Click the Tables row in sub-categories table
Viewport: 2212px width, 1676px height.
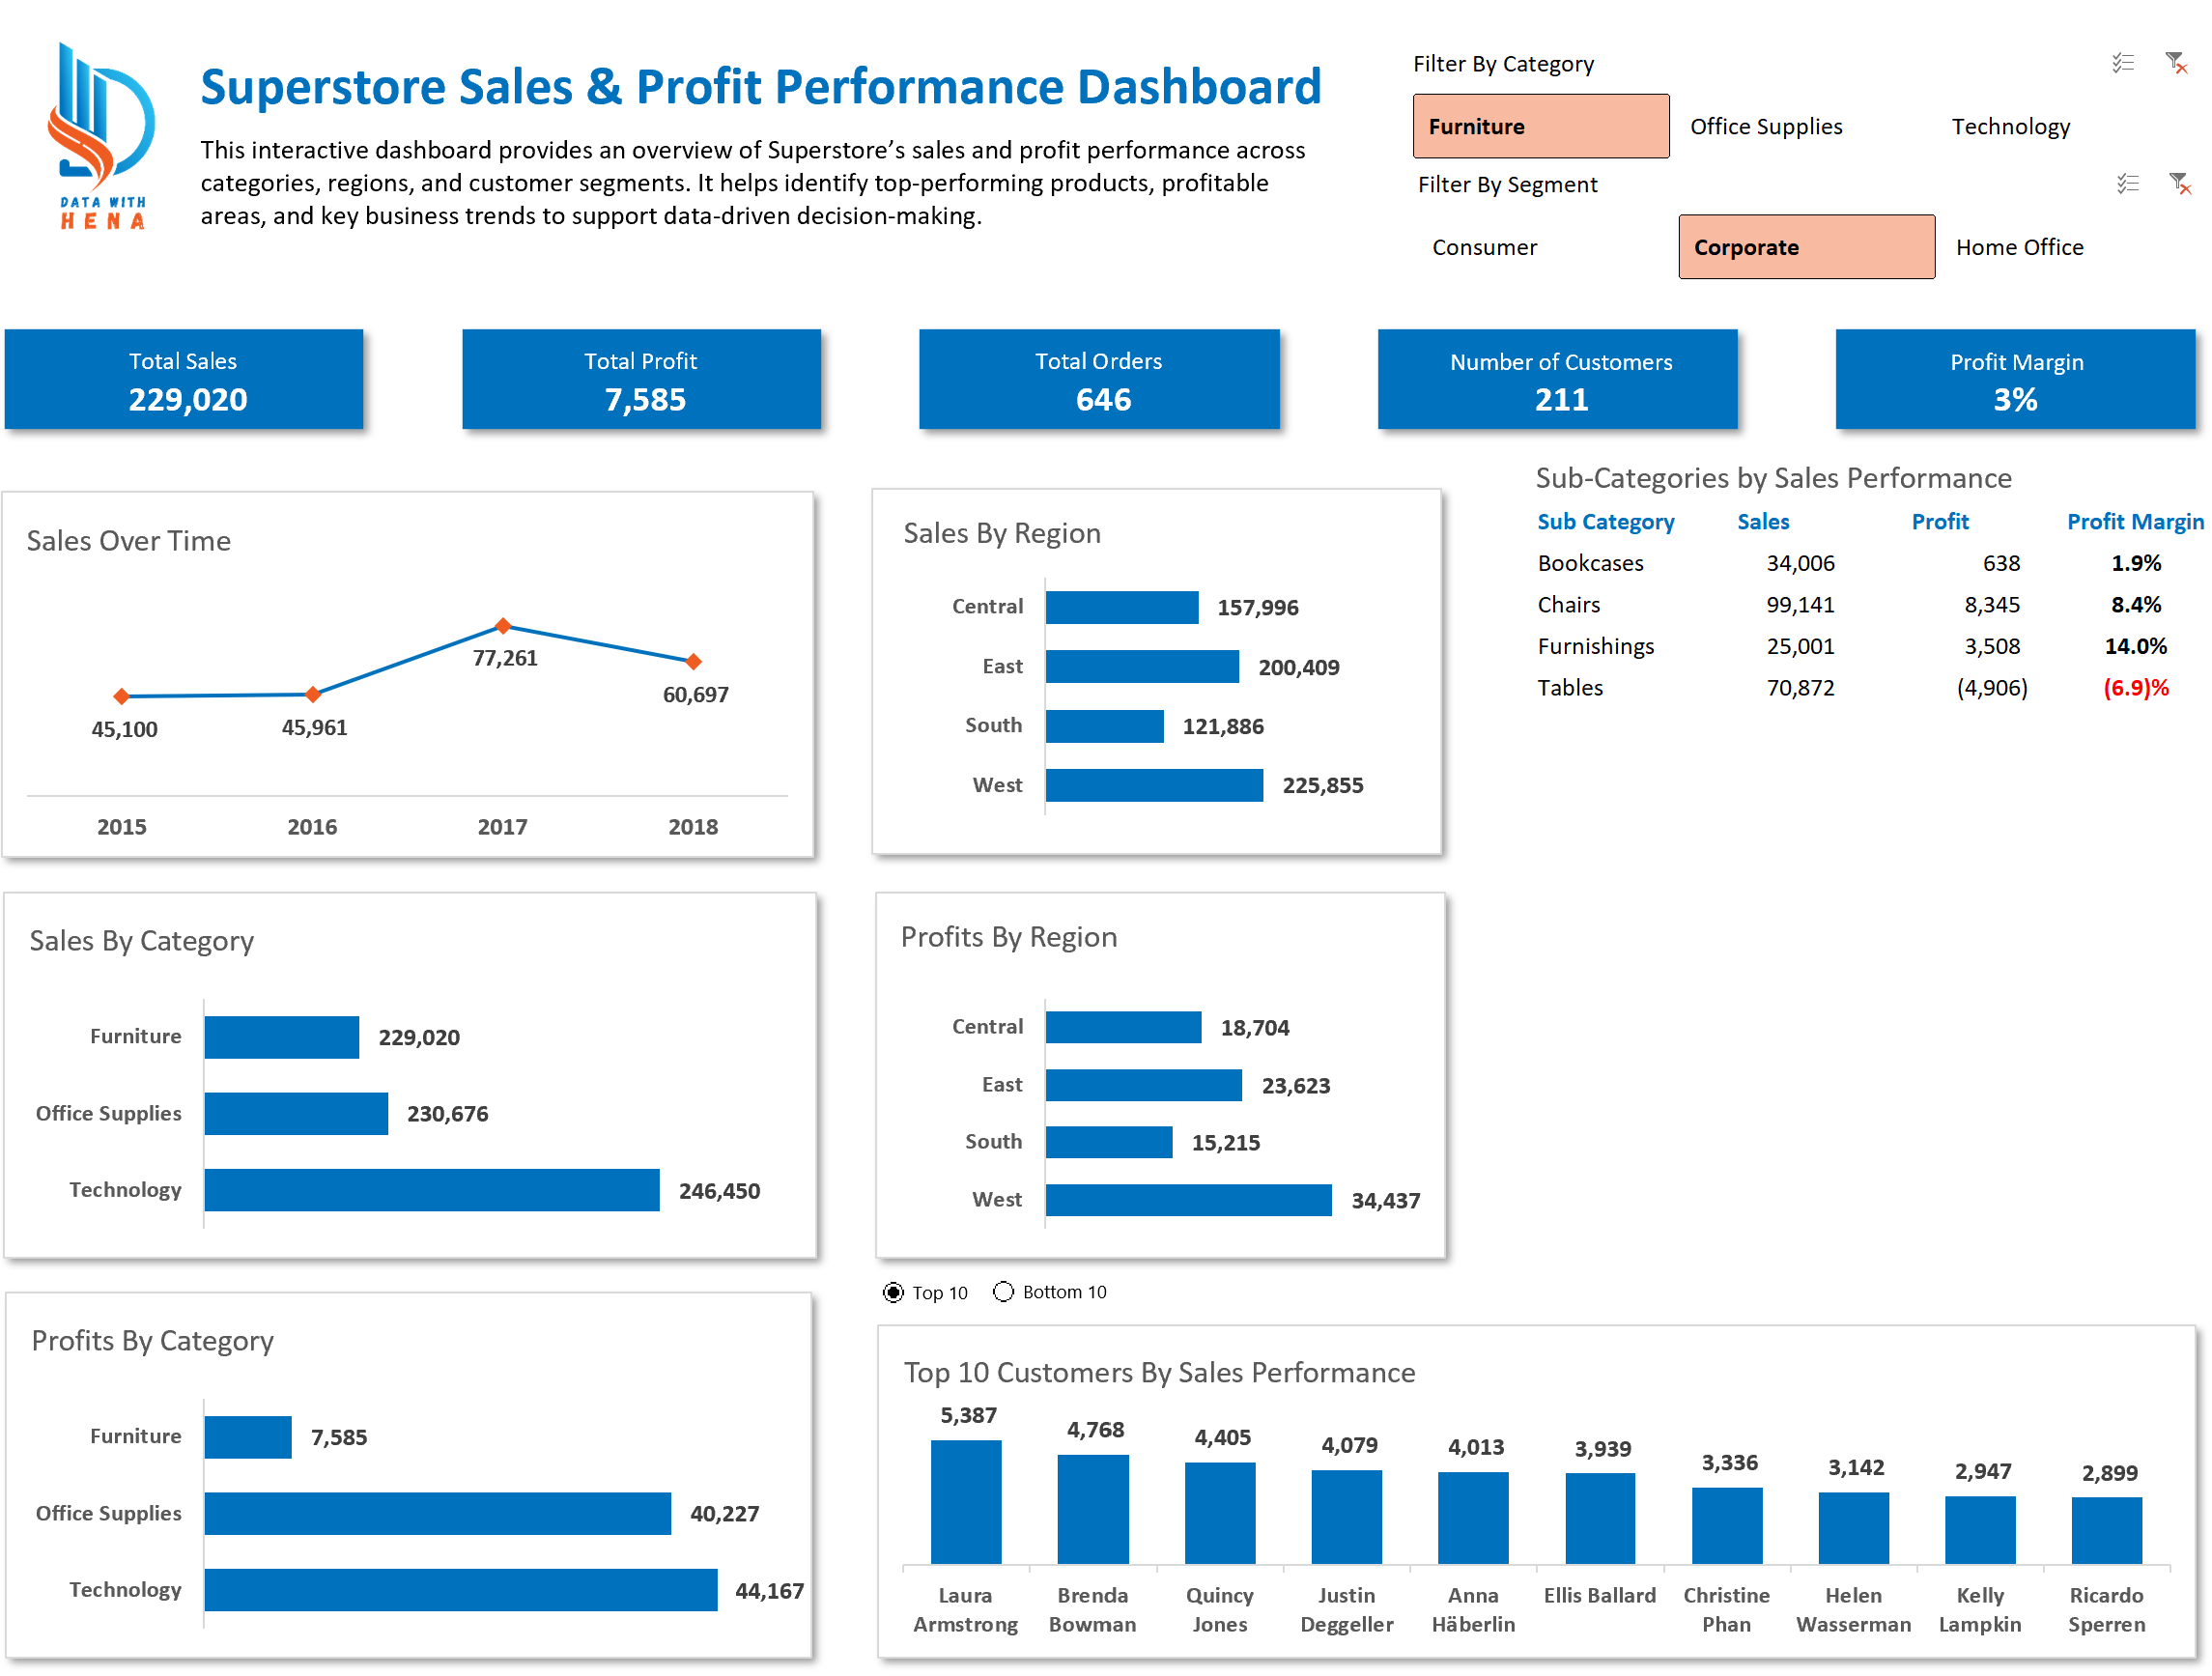pyautogui.click(x=1572, y=687)
